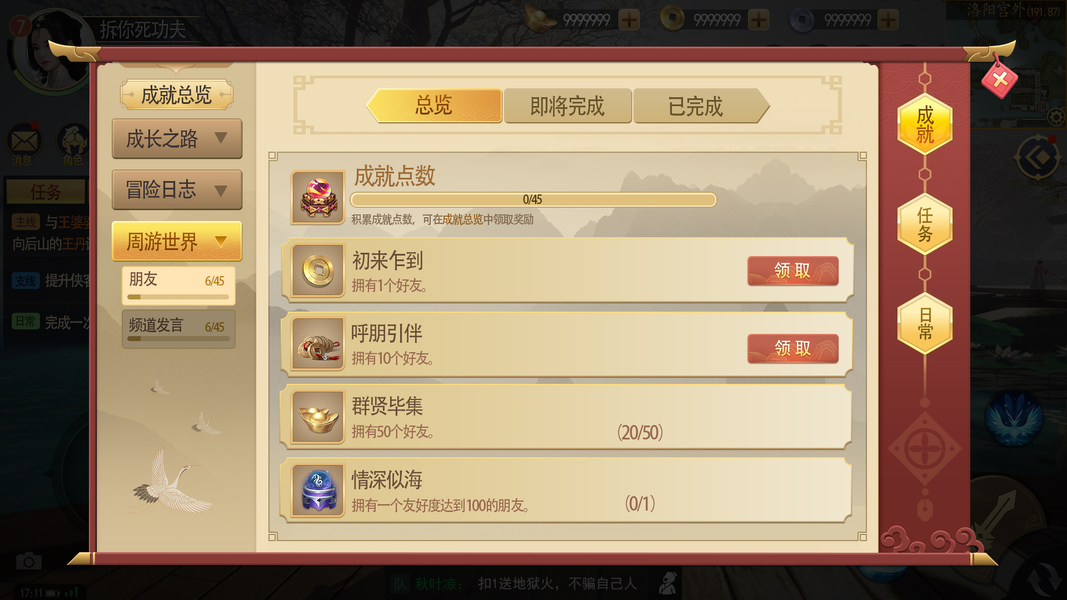The image size is (1067, 600).
Task: Claim the 初来乍到 reward with 领取
Action: pyautogui.click(x=793, y=271)
